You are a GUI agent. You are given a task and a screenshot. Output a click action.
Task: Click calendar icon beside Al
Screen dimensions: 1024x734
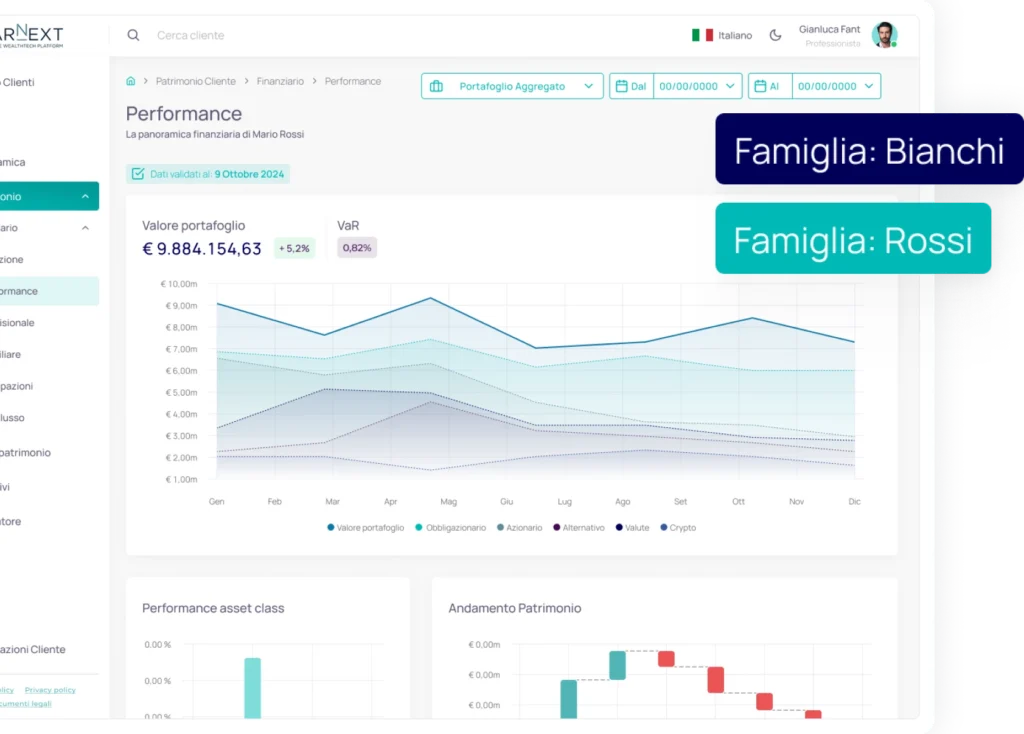(x=759, y=87)
